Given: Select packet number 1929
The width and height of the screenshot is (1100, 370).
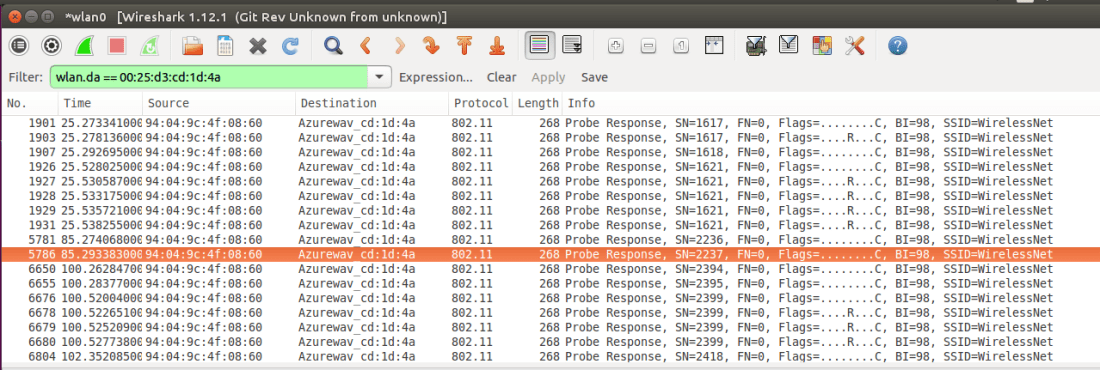Looking at the screenshot, I should coord(550,210).
